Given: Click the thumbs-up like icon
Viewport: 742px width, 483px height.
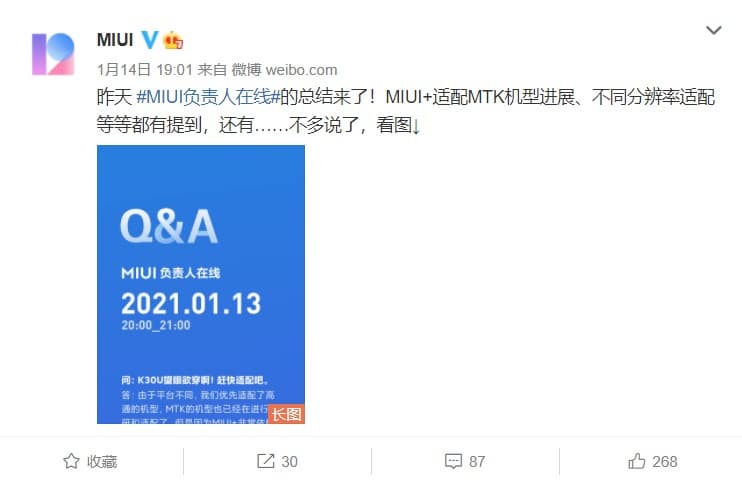Looking at the screenshot, I should tap(636, 461).
